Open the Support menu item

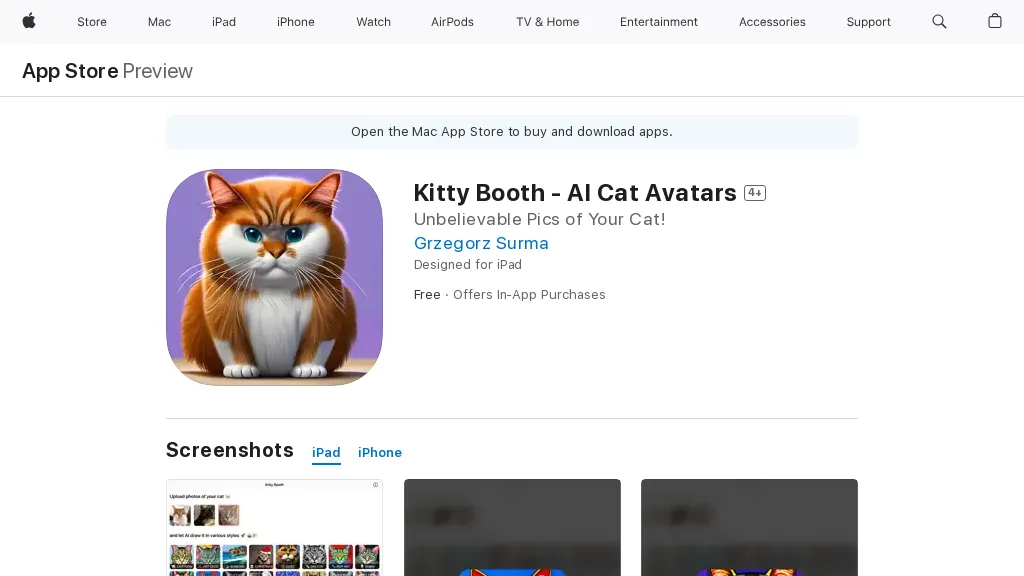pos(868,22)
